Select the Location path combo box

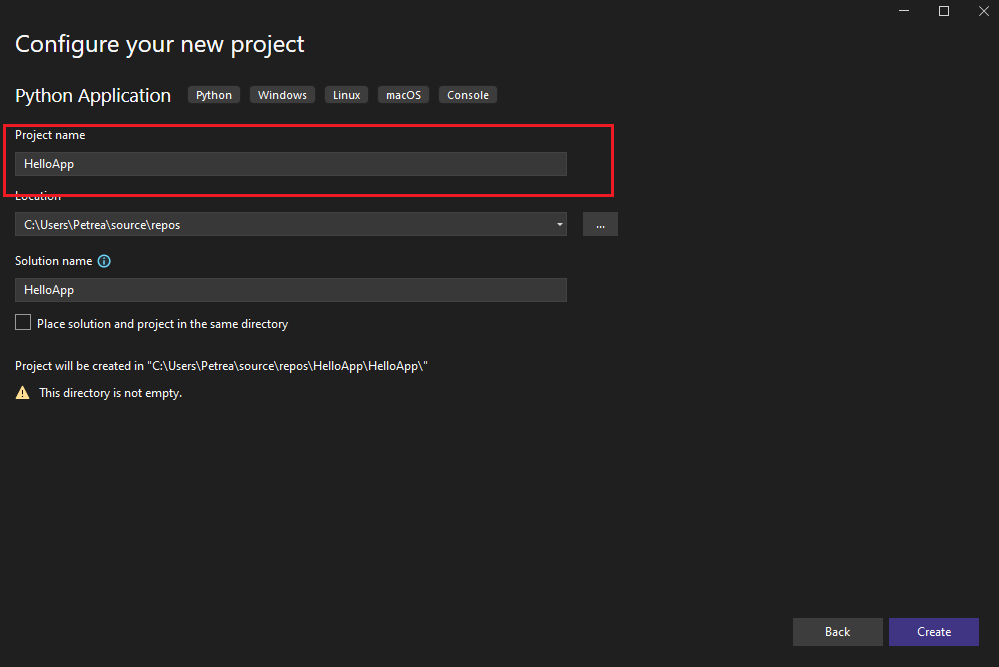291,224
